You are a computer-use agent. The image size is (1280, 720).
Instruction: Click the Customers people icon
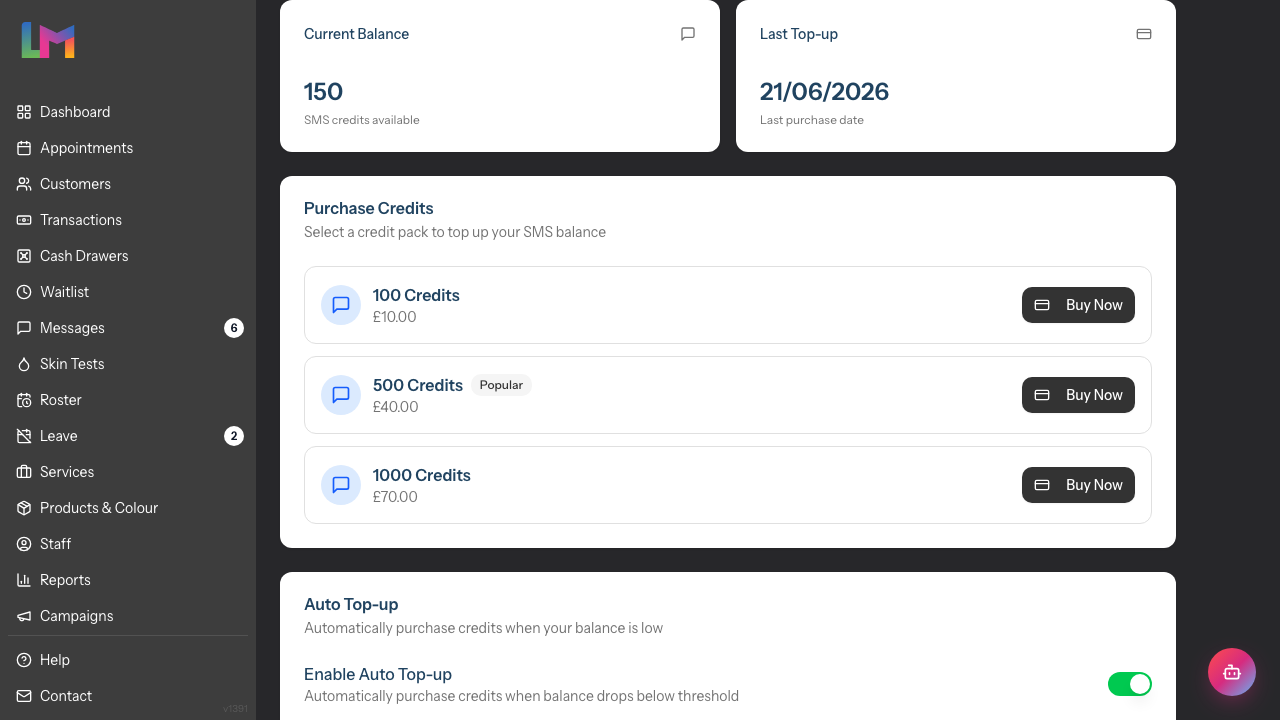coord(24,184)
